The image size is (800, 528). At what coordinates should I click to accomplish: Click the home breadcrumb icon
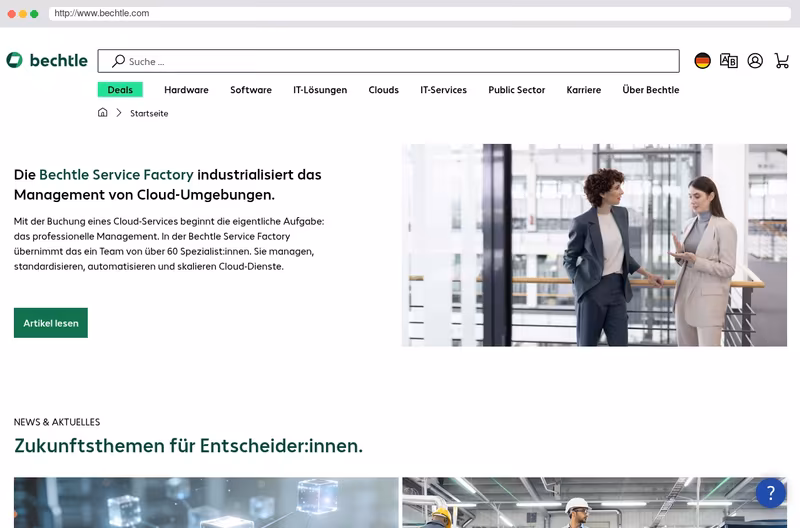click(103, 113)
